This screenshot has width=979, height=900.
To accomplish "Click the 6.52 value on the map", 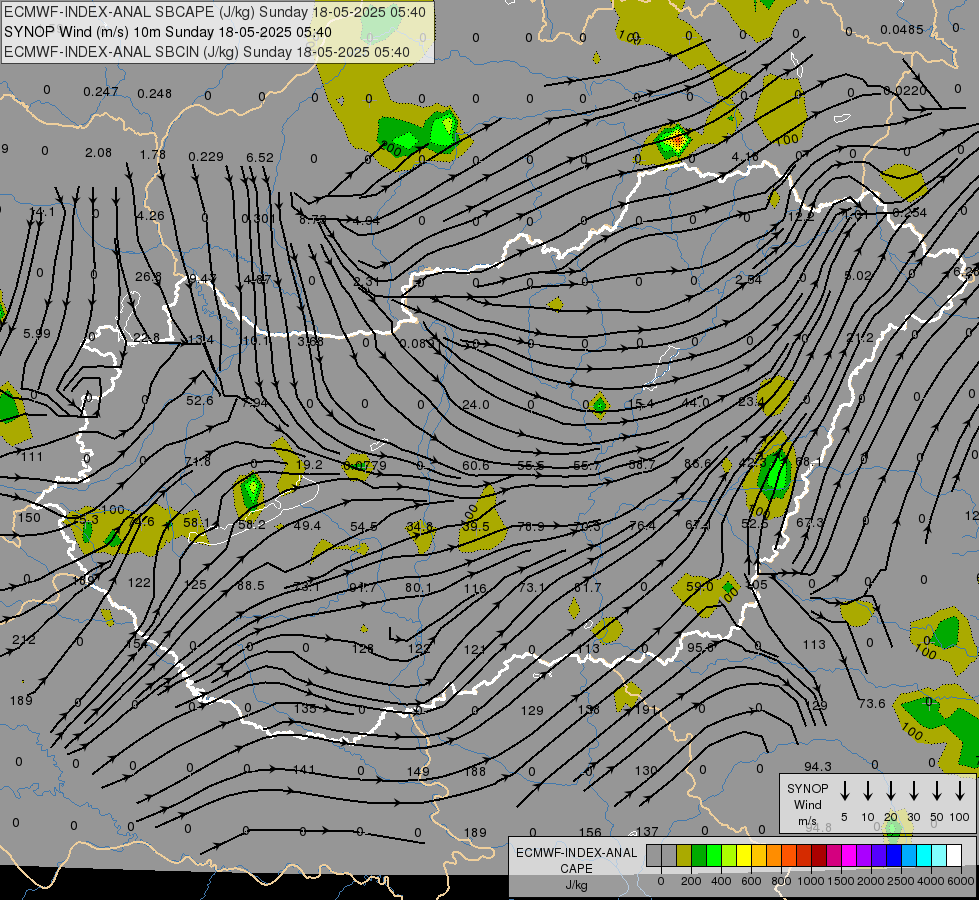I will pos(260,157).
